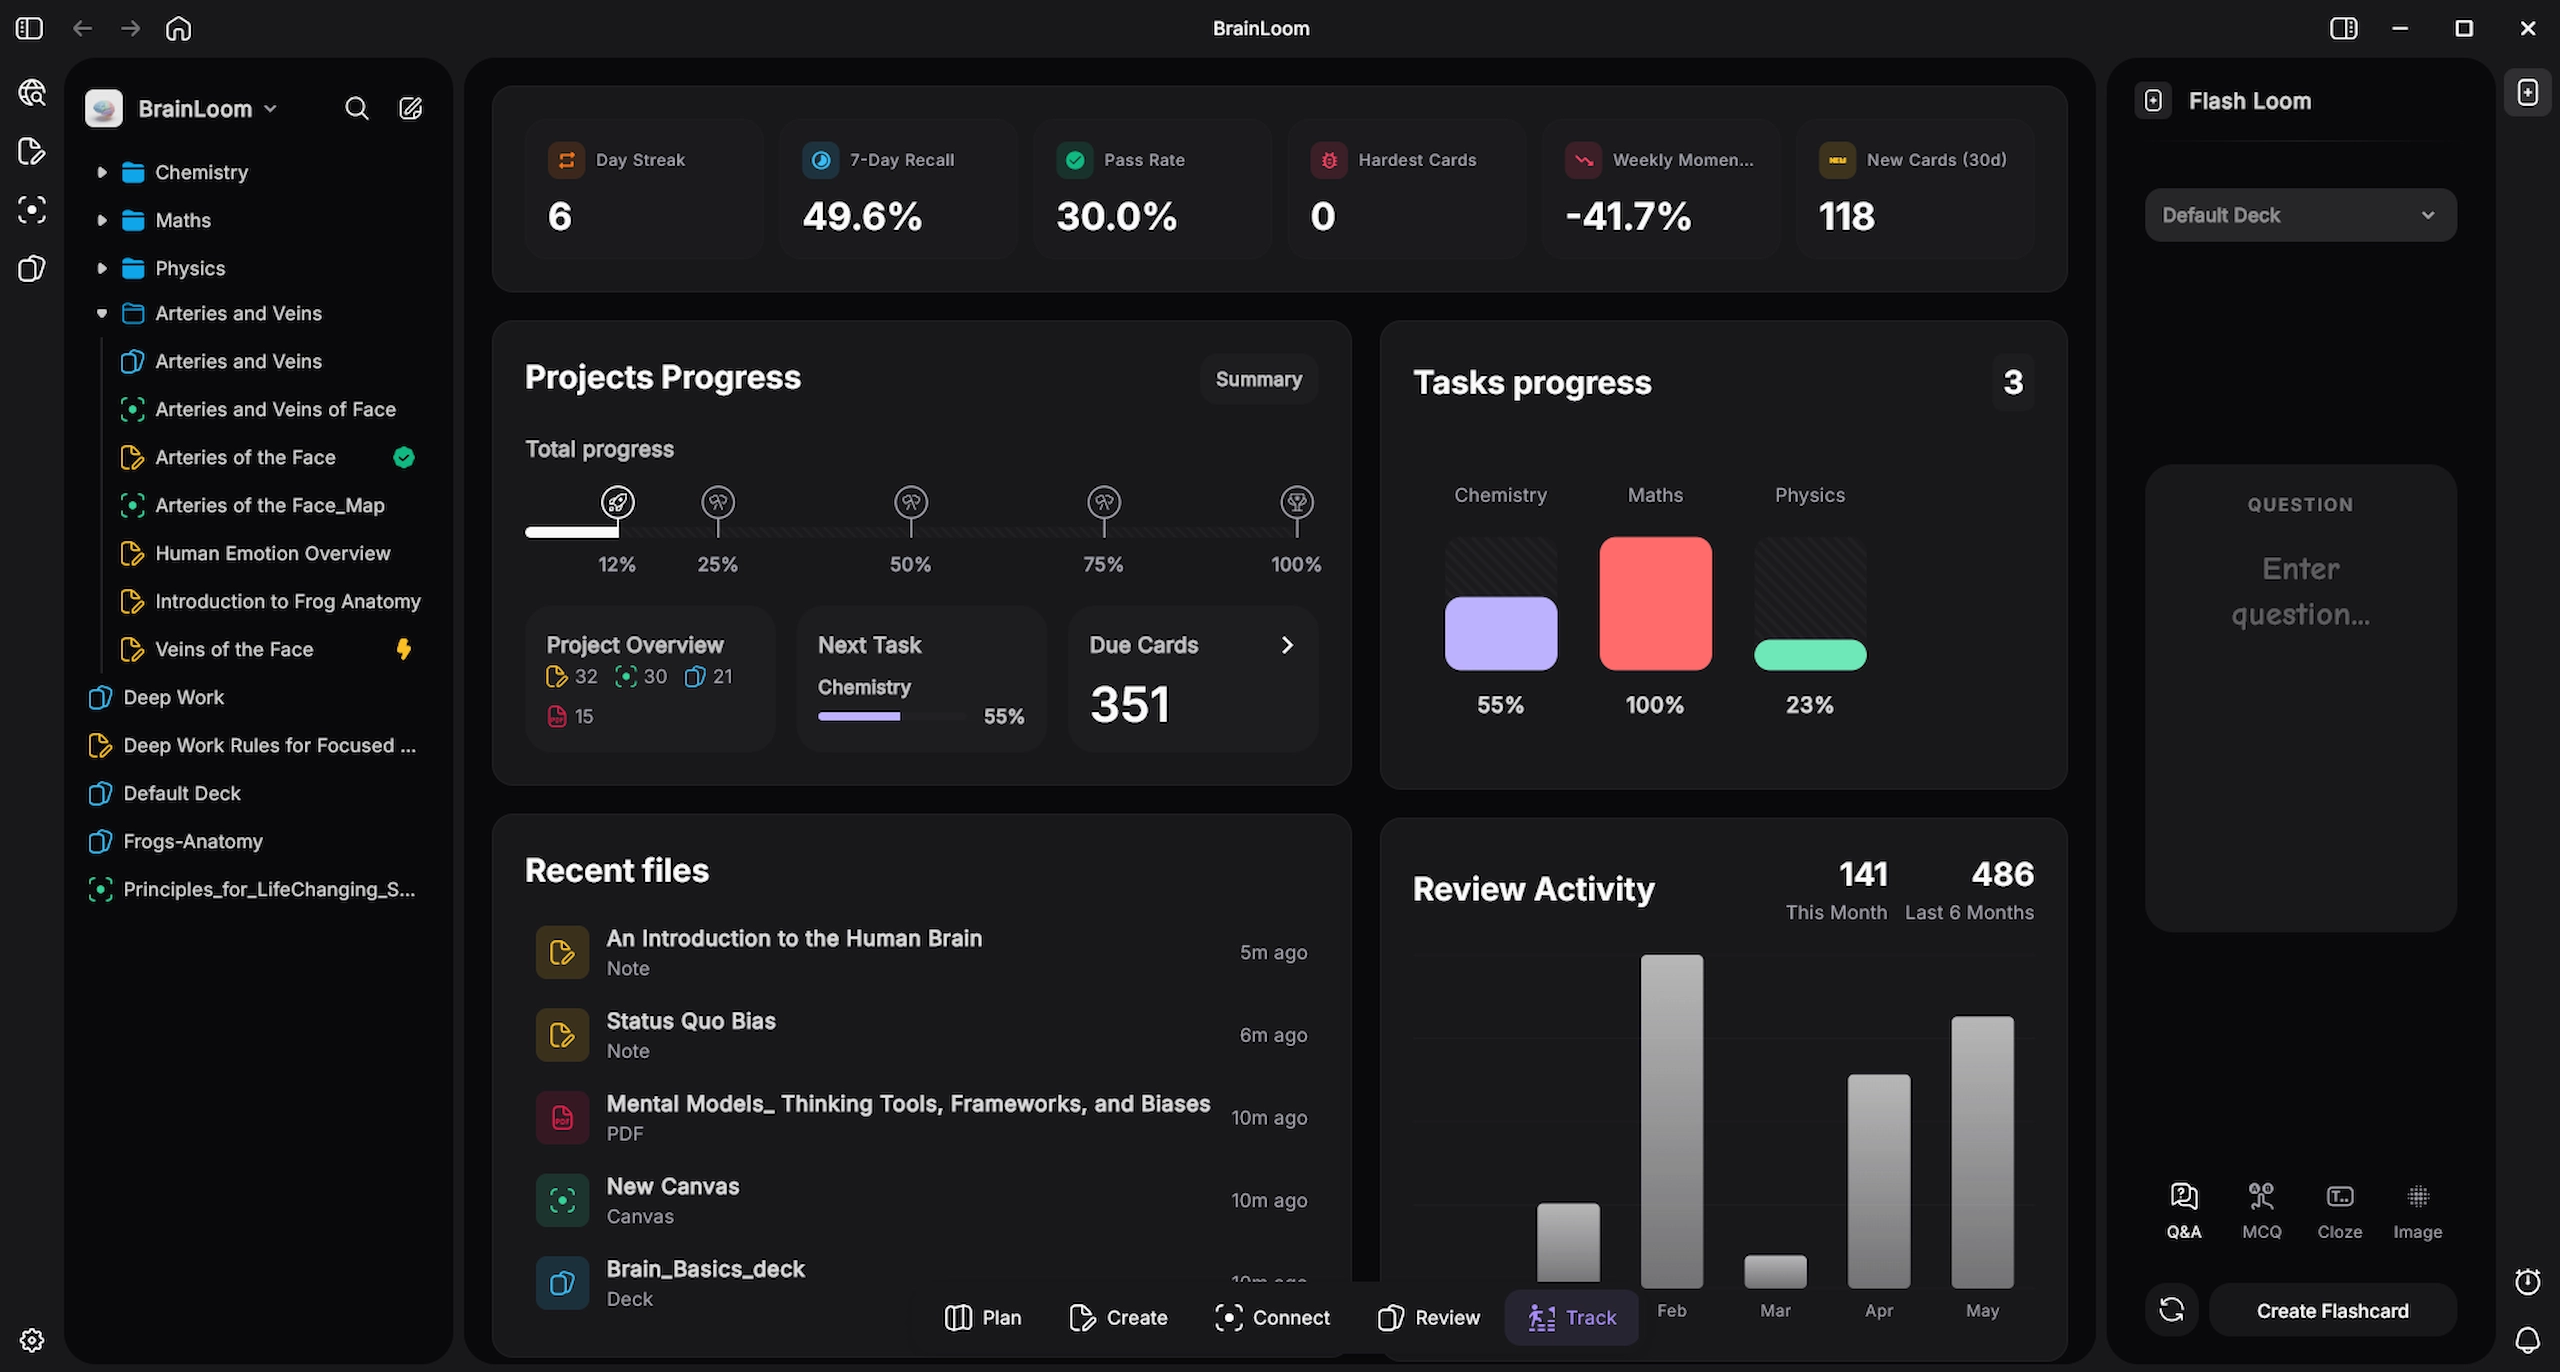The height and width of the screenshot is (1372, 2560).
Task: Select the MCQ flashcard type
Action: click(2261, 1211)
